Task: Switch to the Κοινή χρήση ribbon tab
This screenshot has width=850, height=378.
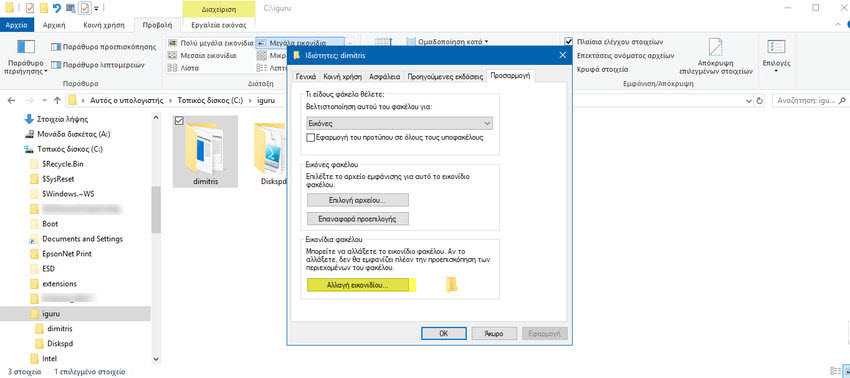Action: click(104, 25)
